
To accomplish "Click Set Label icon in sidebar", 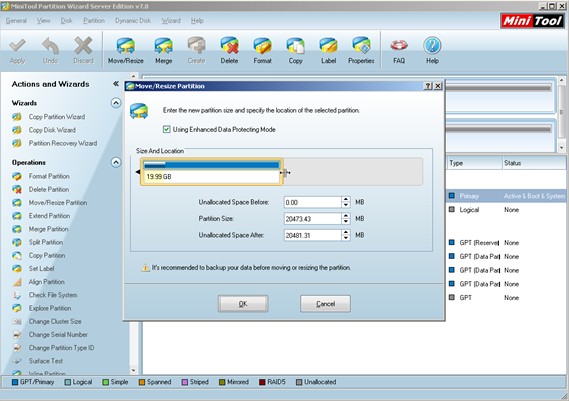I will [x=17, y=269].
